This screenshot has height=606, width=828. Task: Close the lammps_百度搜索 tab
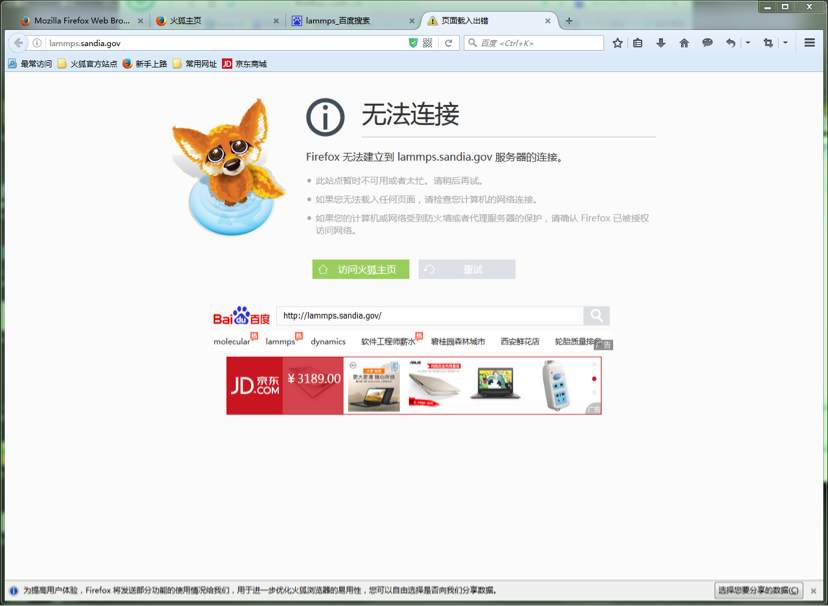pos(412,21)
